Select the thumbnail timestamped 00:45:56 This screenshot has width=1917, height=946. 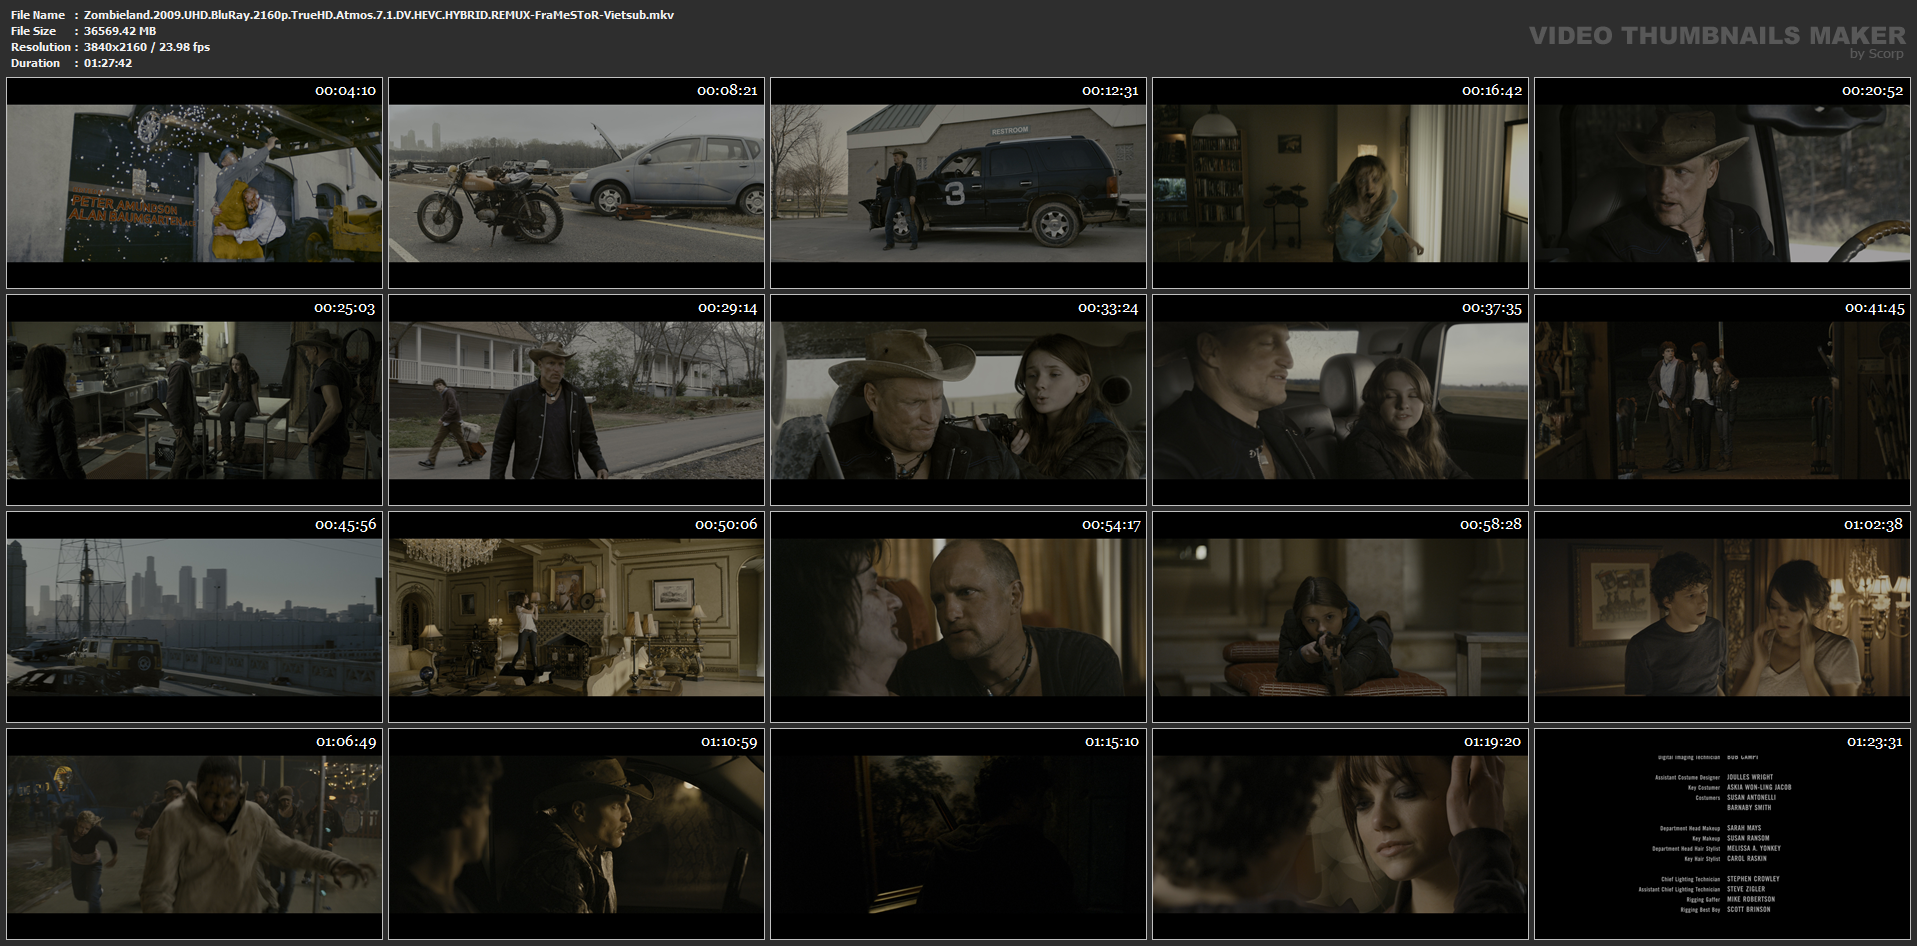[194, 617]
